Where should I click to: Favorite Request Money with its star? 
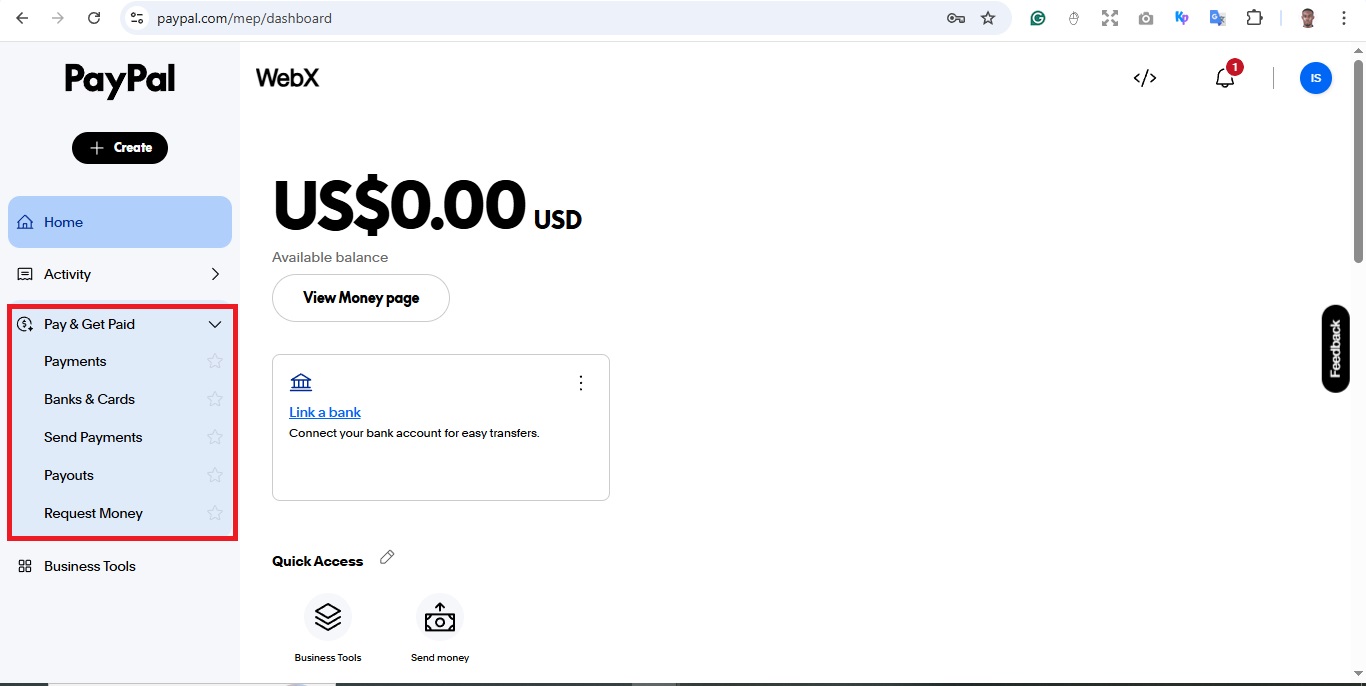[214, 513]
